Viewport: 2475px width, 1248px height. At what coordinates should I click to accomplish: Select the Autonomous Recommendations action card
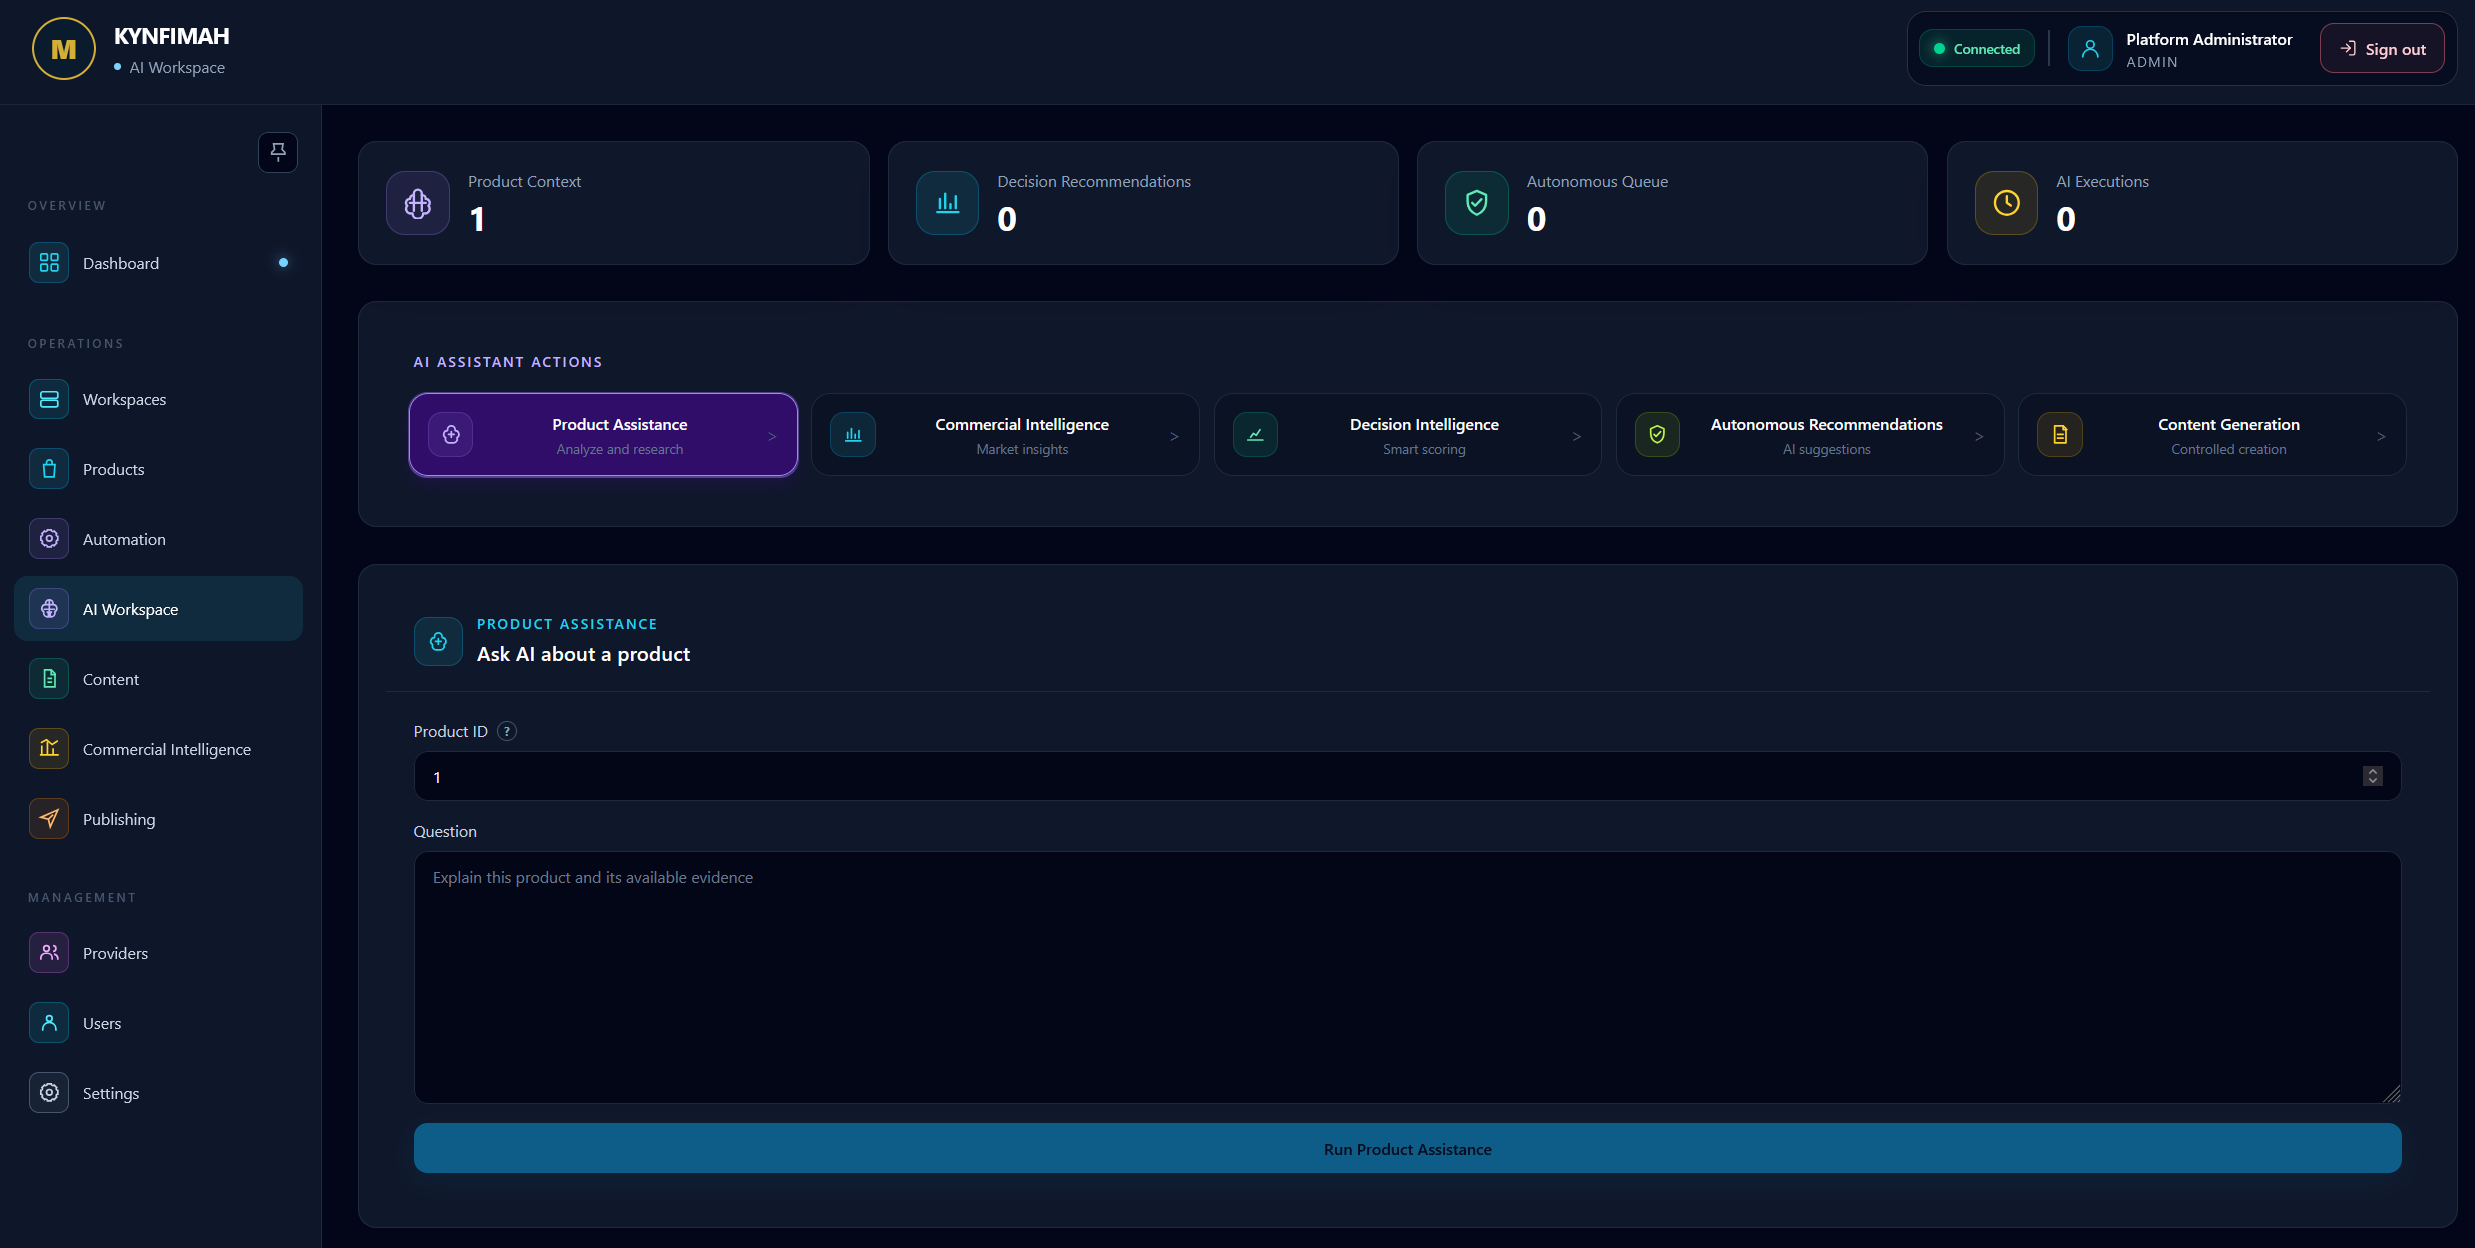1810,435
